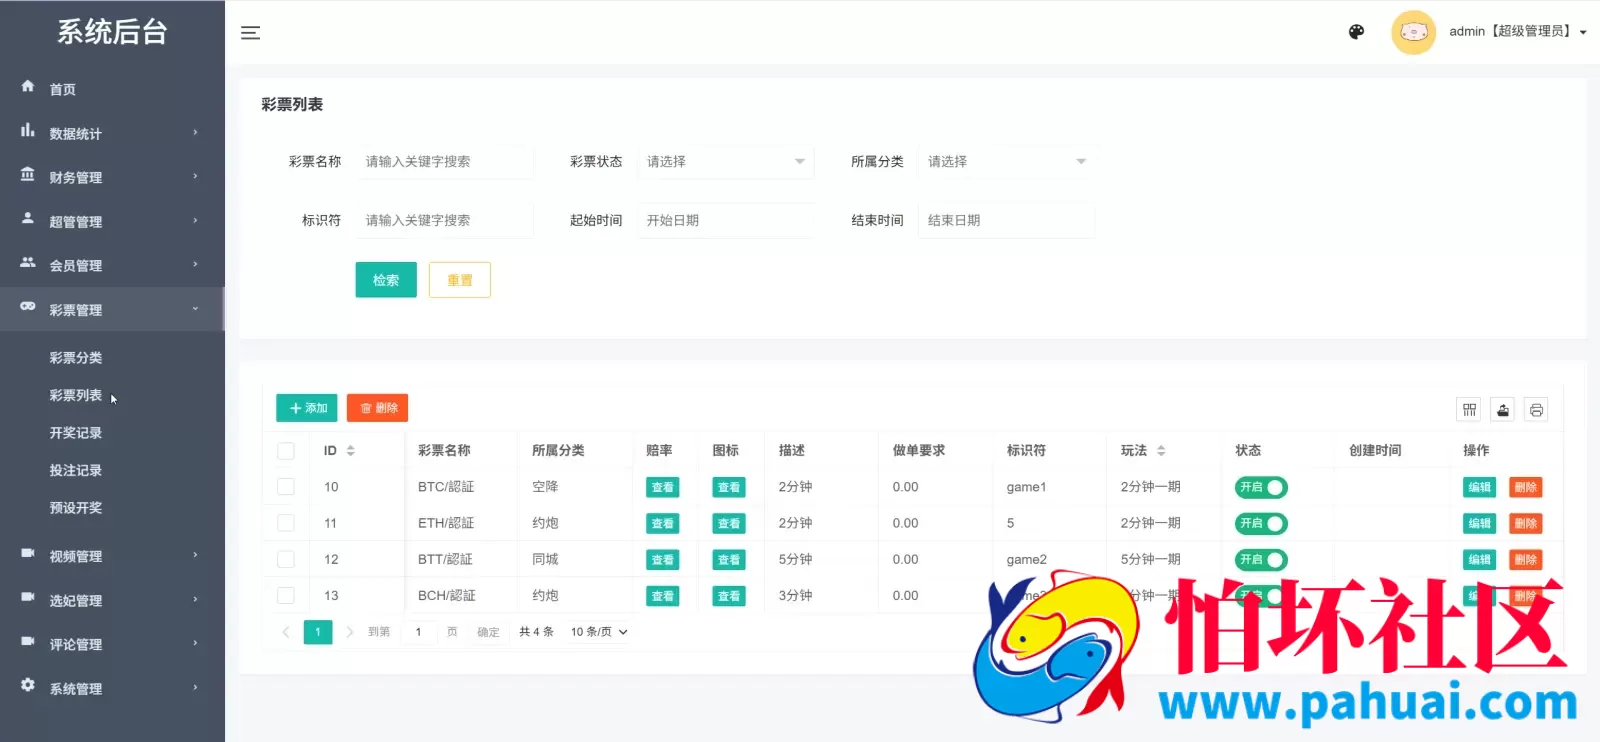Screen dimensions: 1600x742
Task: Toggle 开启 switch for BTC/認証
Action: pos(1261,488)
